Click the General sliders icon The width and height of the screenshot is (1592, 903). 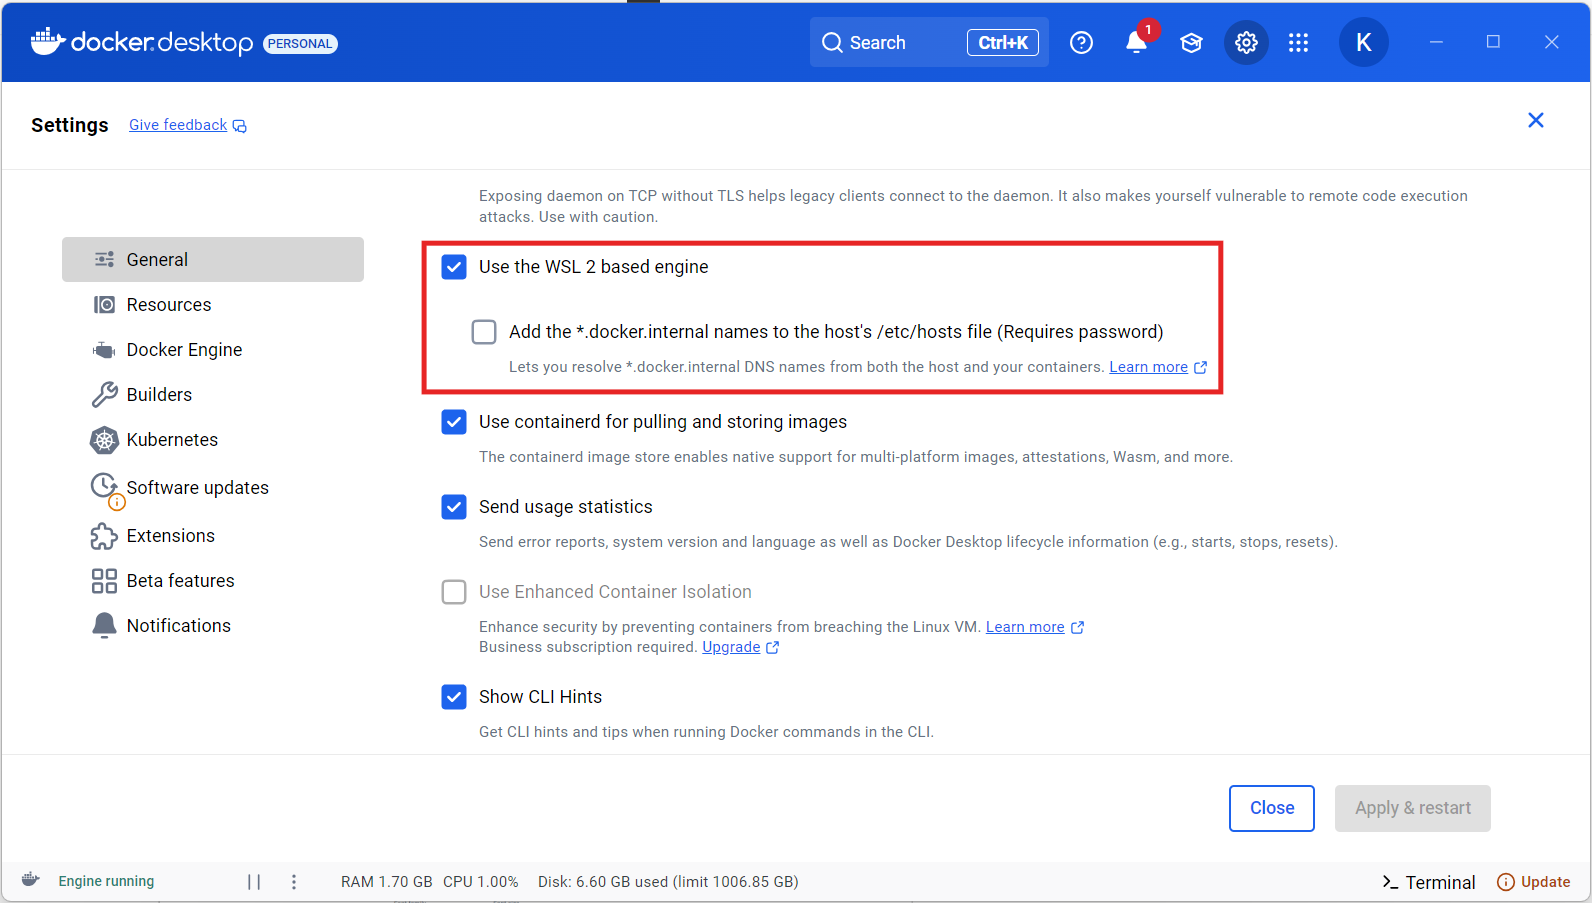[x=104, y=259]
